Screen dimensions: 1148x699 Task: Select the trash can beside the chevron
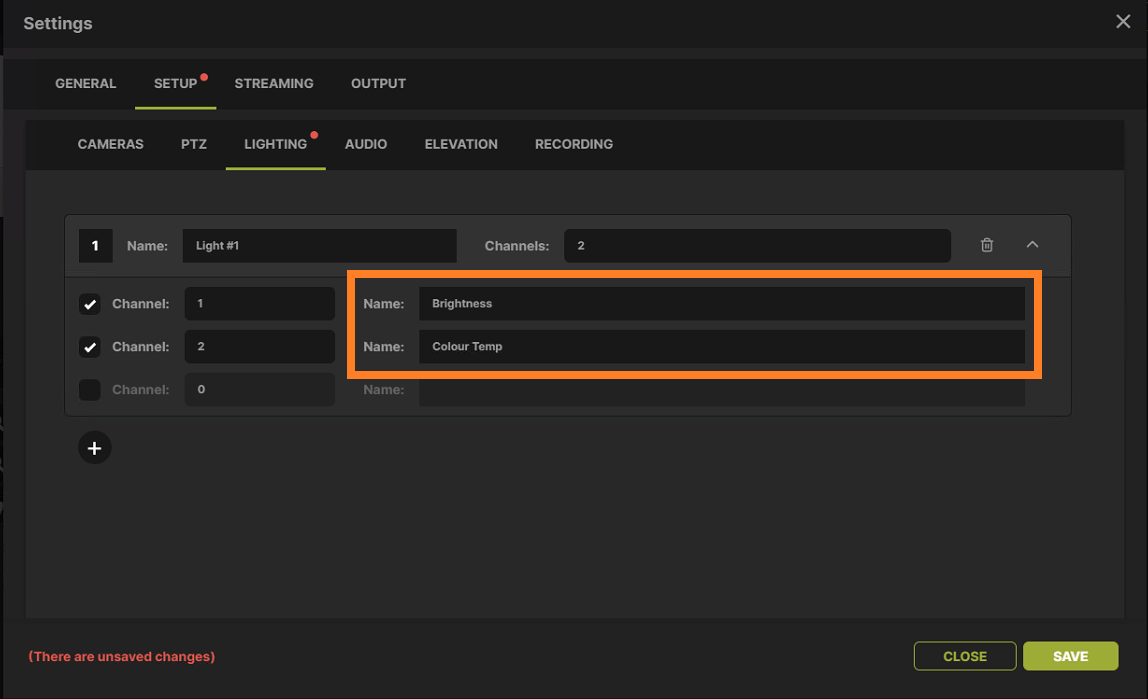pos(986,245)
